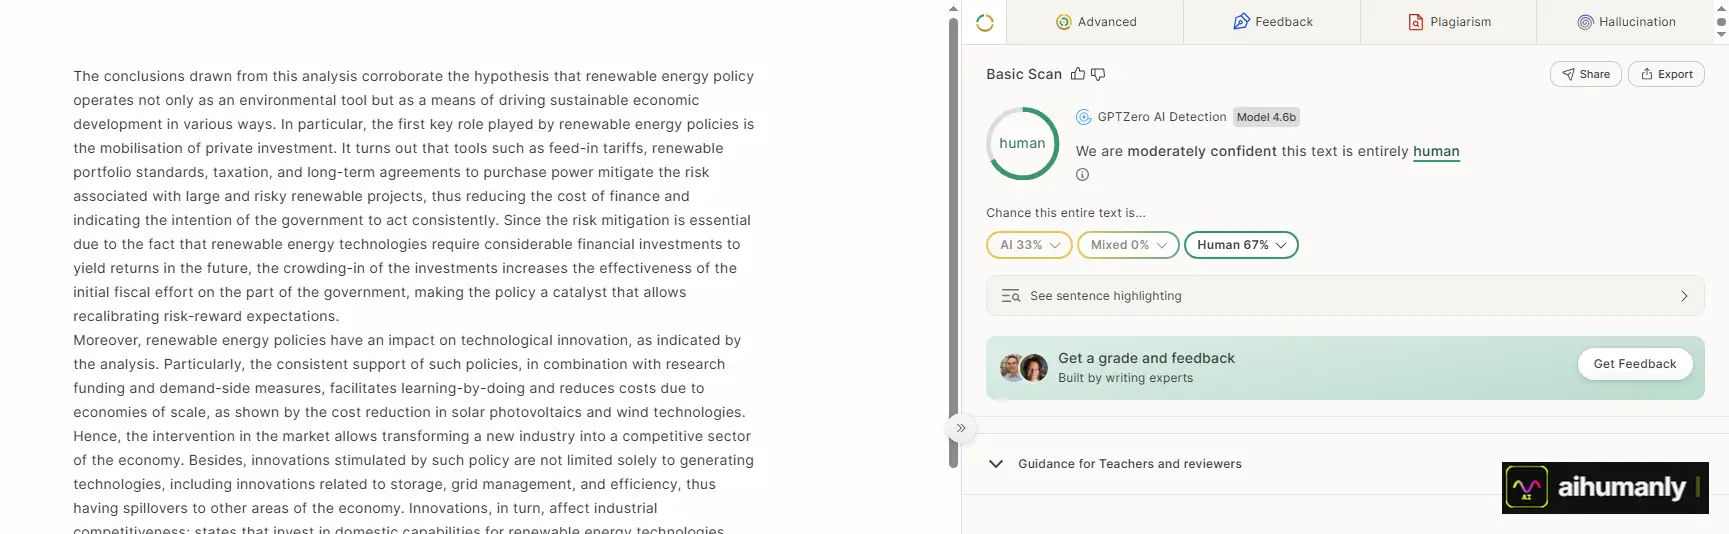Click the info icon below confidence statement
Screen dimensions: 1729x534
(1082, 175)
